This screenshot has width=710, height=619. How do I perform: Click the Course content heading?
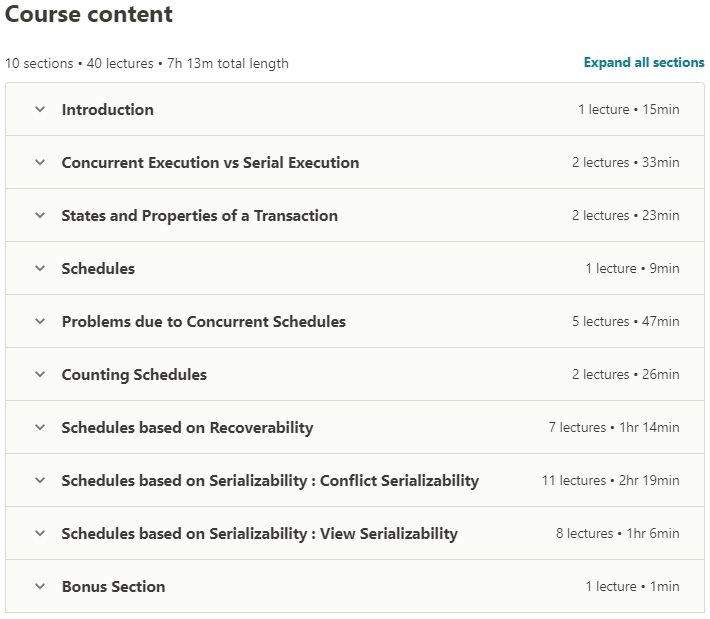pyautogui.click(x=89, y=15)
